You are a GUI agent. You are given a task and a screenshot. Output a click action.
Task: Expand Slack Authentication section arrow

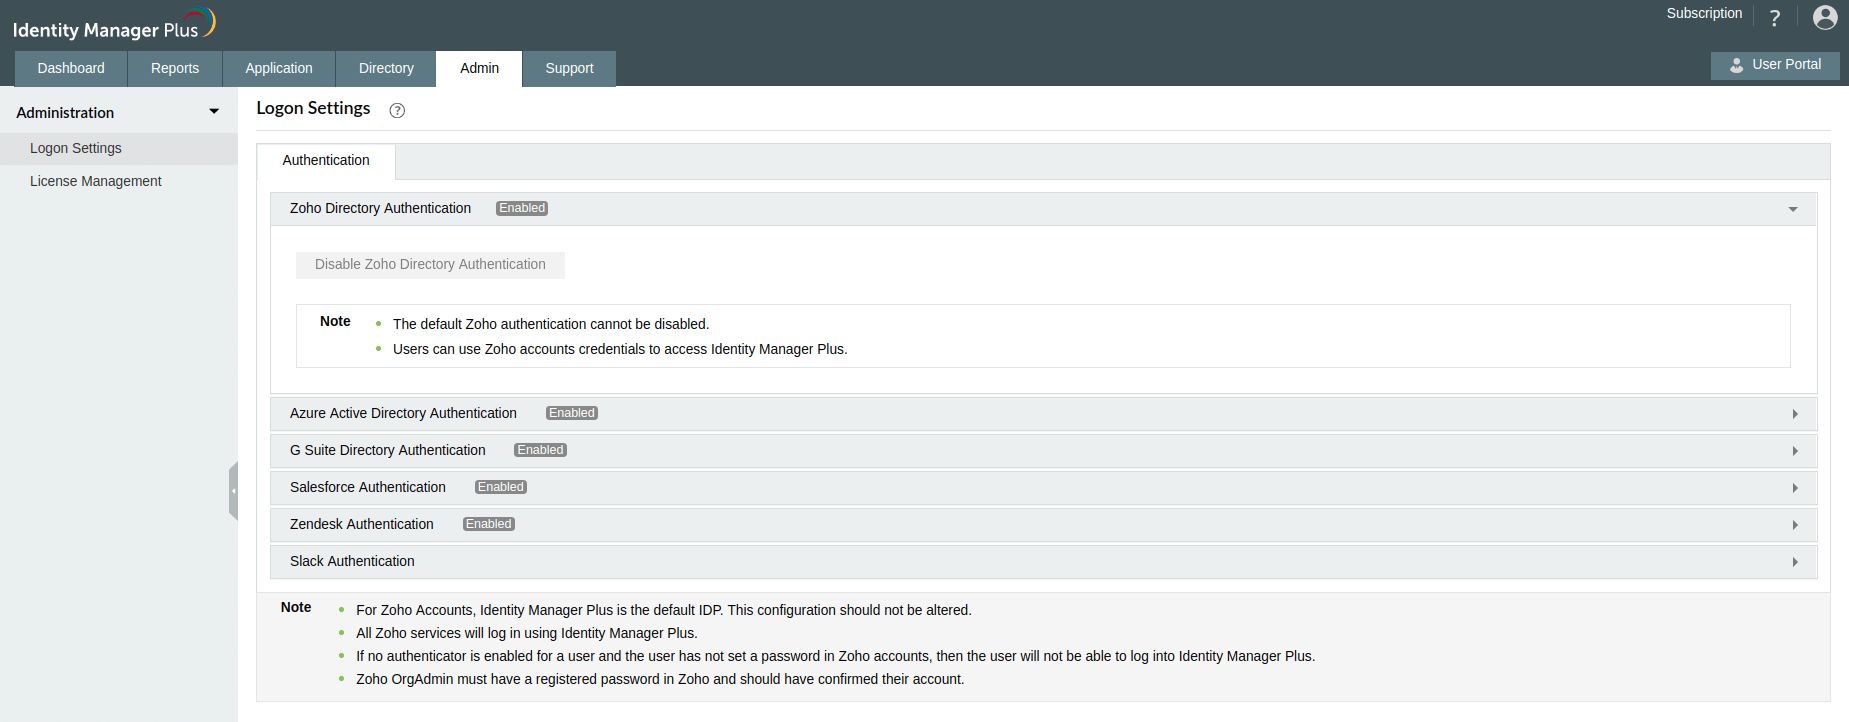(x=1795, y=562)
